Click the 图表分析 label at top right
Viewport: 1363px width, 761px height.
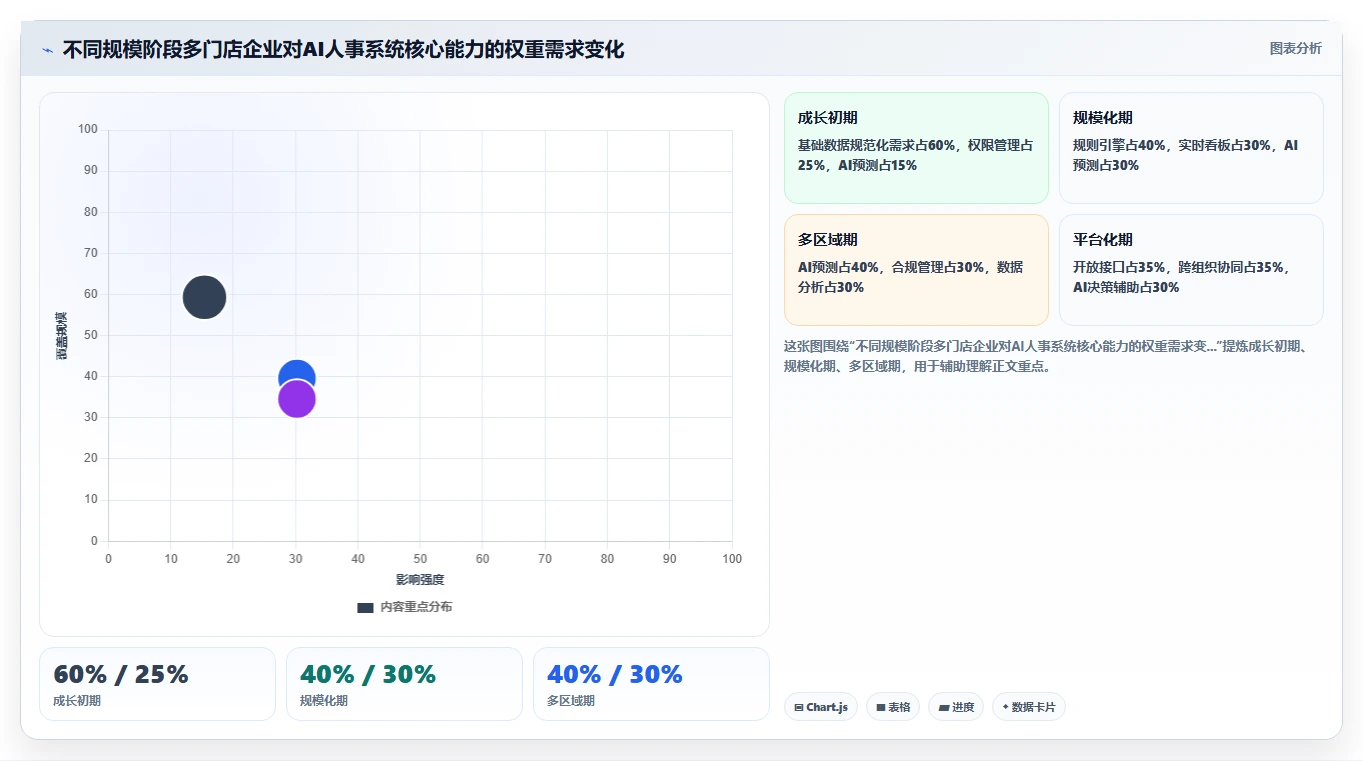tap(1295, 48)
